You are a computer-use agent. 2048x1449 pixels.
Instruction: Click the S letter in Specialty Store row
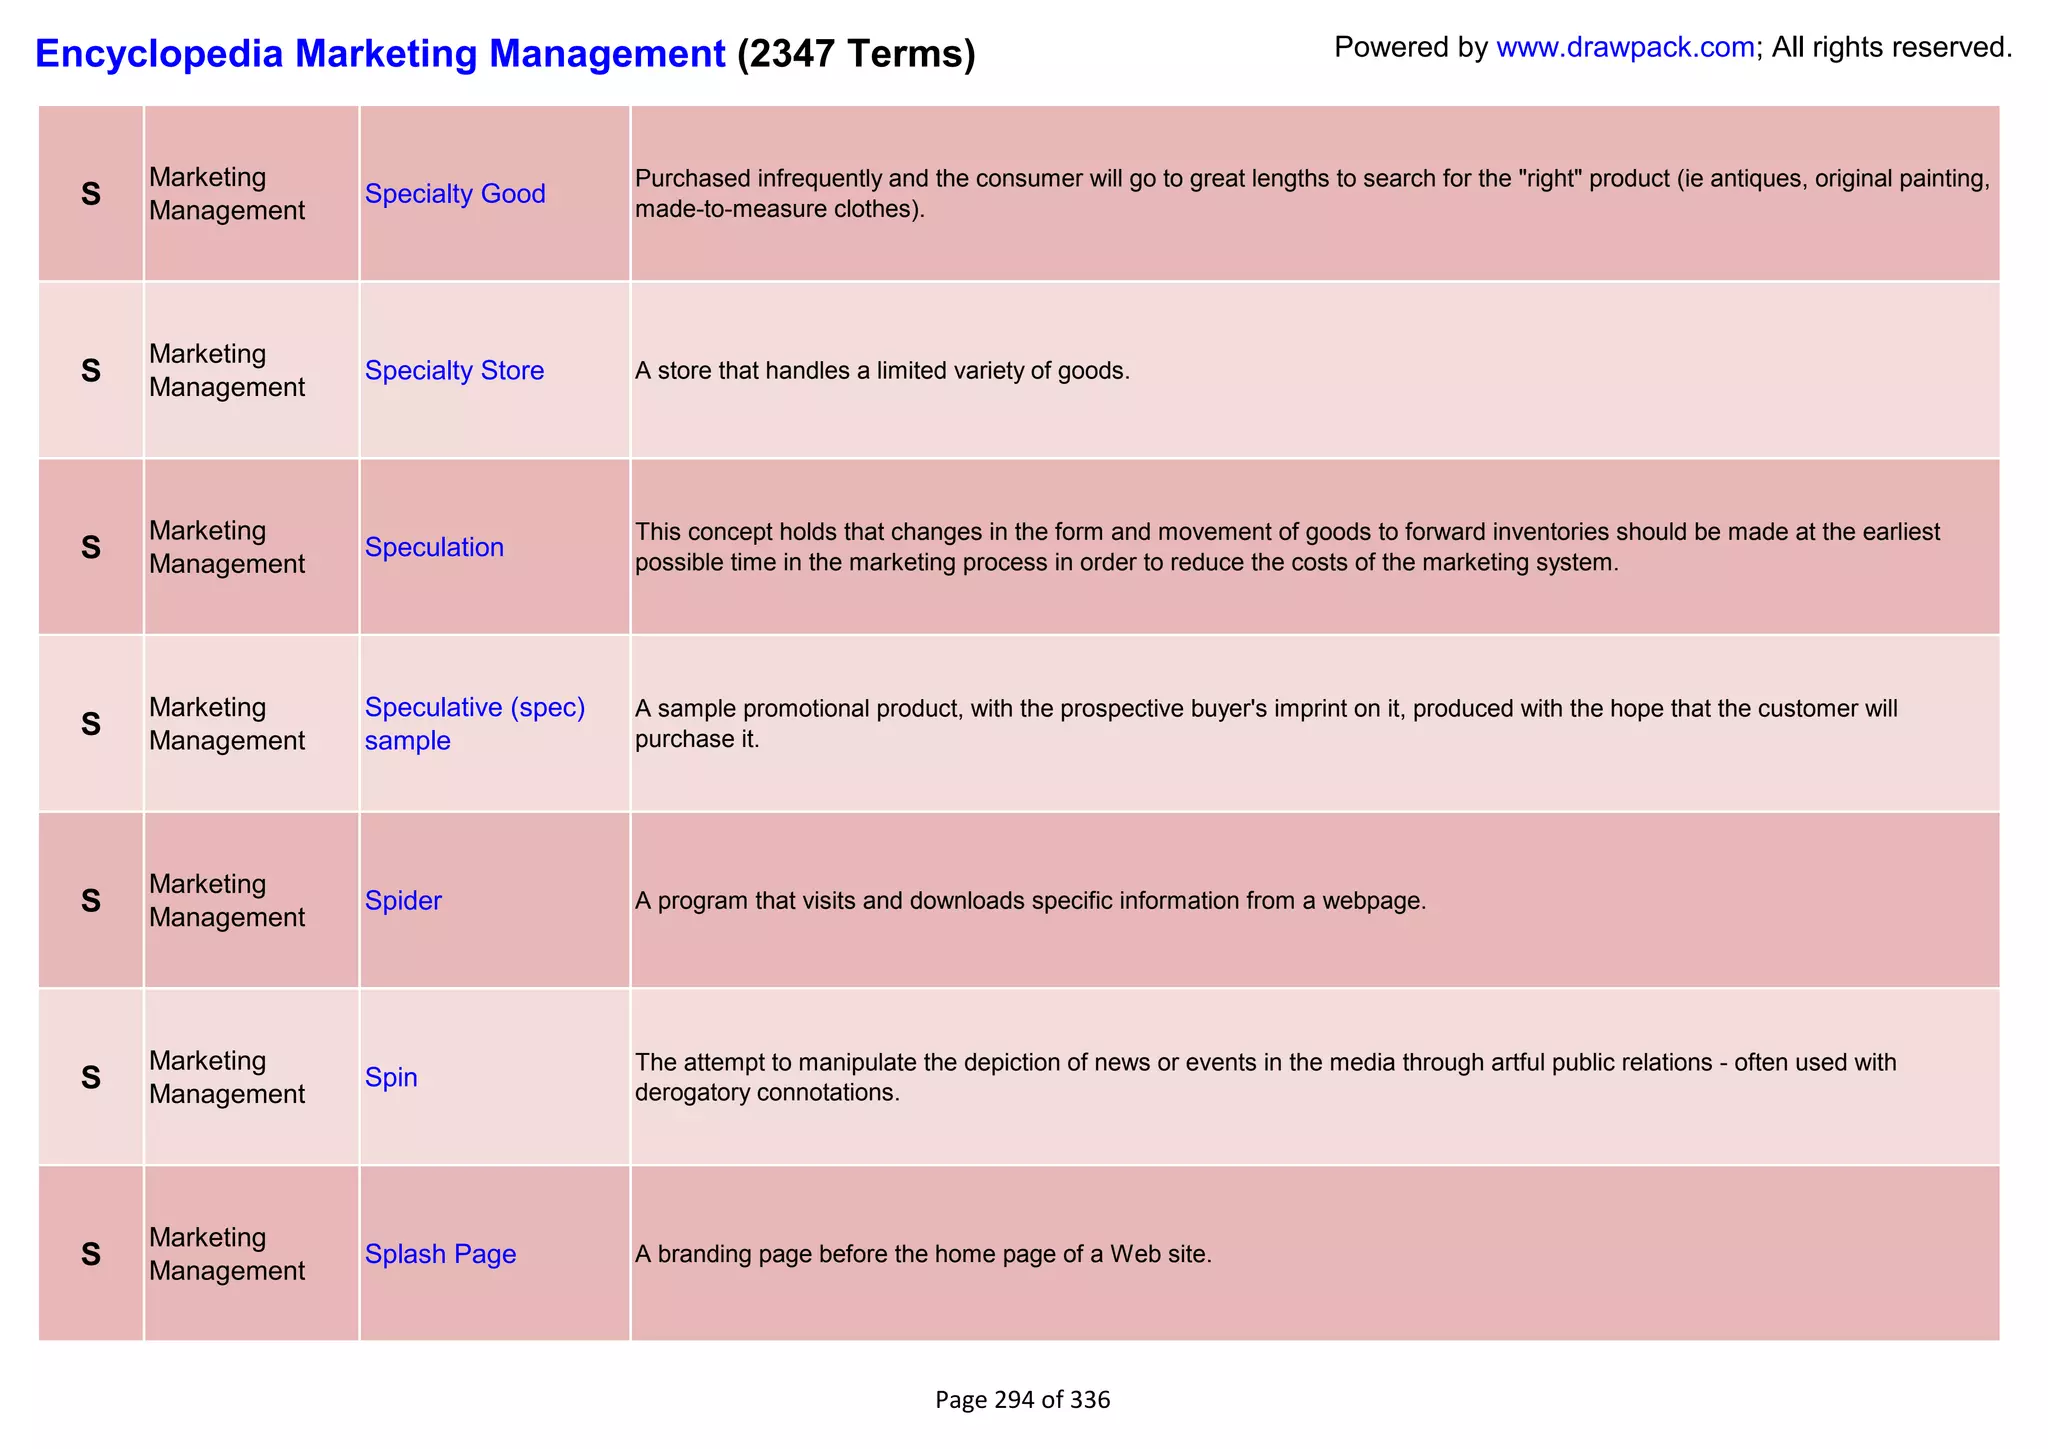tap(91, 371)
